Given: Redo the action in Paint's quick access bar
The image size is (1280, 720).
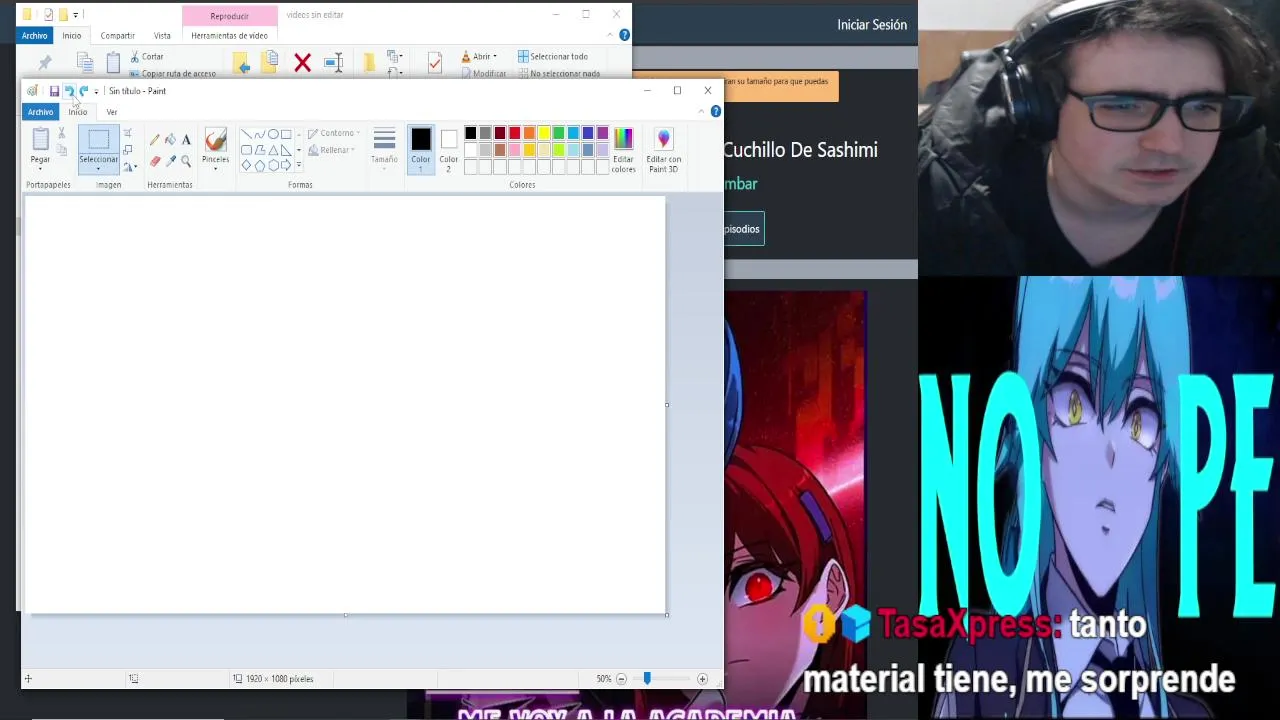Looking at the screenshot, I should 83,91.
